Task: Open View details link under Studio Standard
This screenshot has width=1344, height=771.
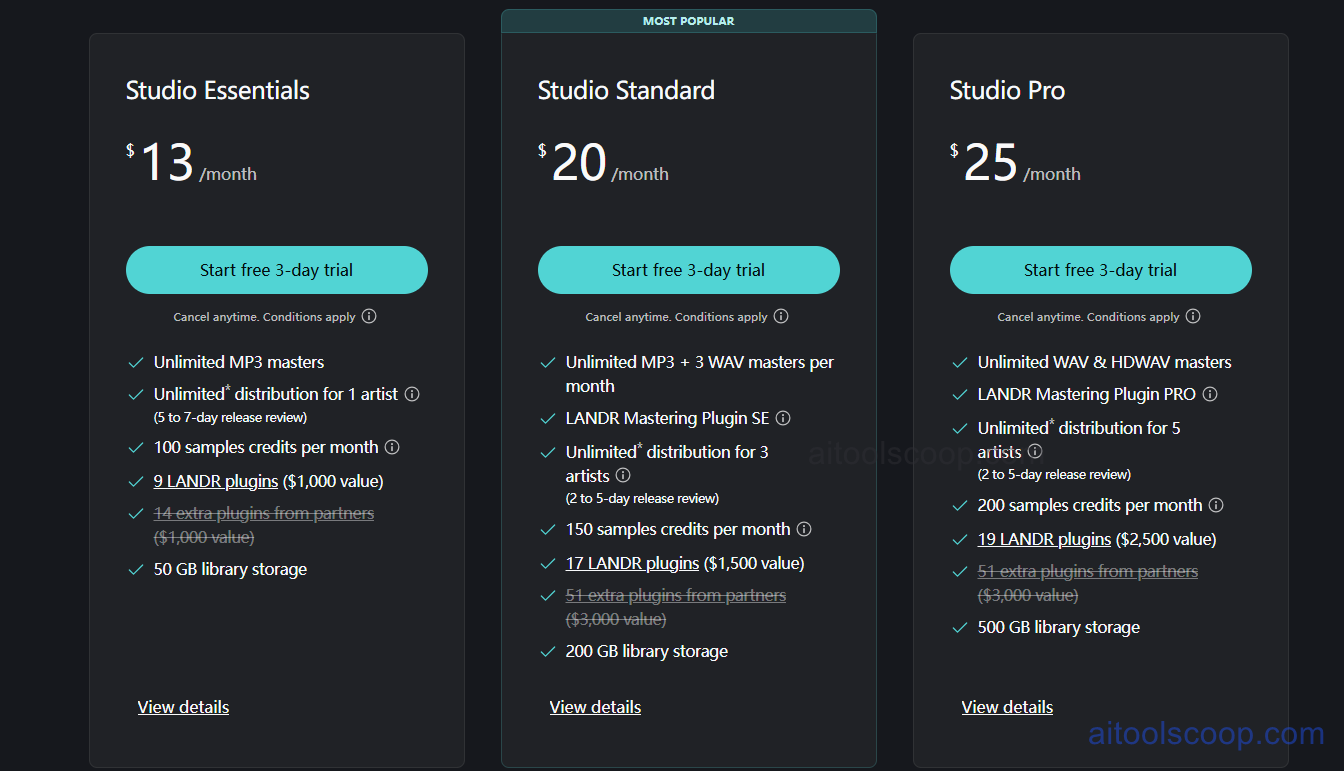Action: pos(595,707)
